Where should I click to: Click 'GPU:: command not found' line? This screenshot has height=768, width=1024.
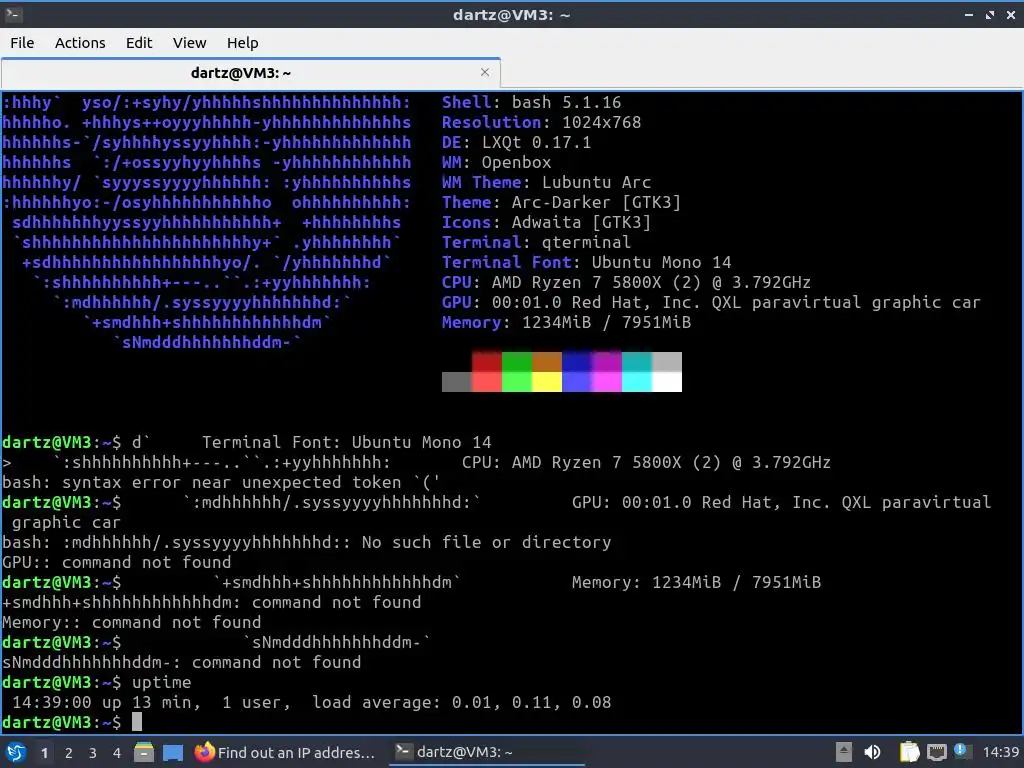(x=117, y=562)
